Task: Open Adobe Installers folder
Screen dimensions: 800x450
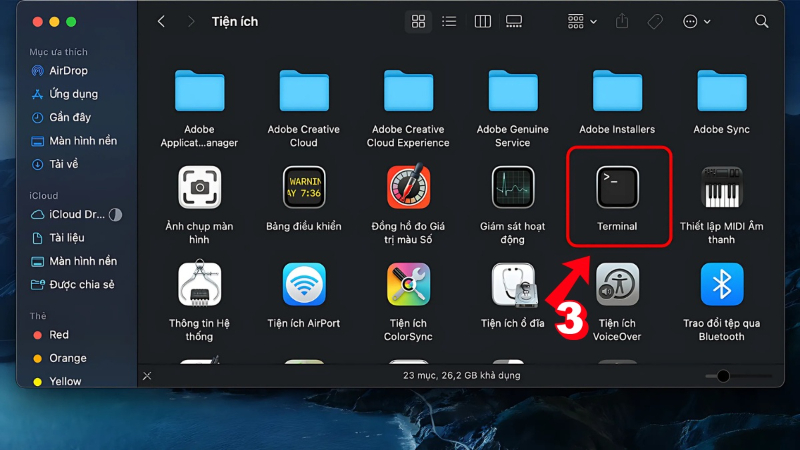Action: point(617,91)
